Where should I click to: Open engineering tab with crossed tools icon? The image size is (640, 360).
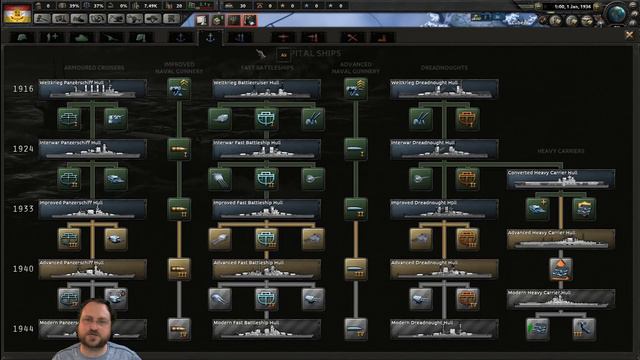[353, 38]
